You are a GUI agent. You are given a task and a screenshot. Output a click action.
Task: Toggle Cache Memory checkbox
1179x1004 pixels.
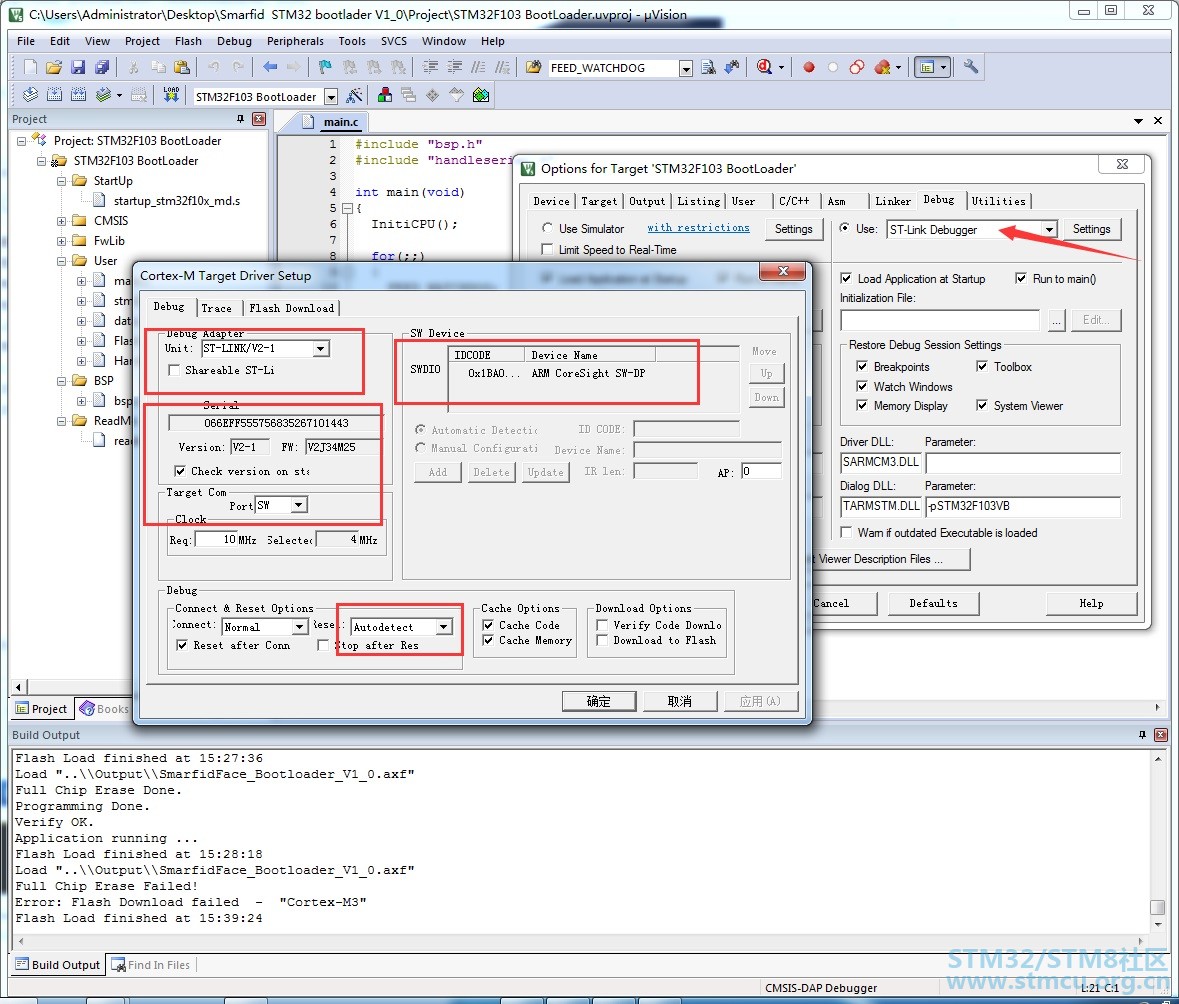[x=488, y=640]
